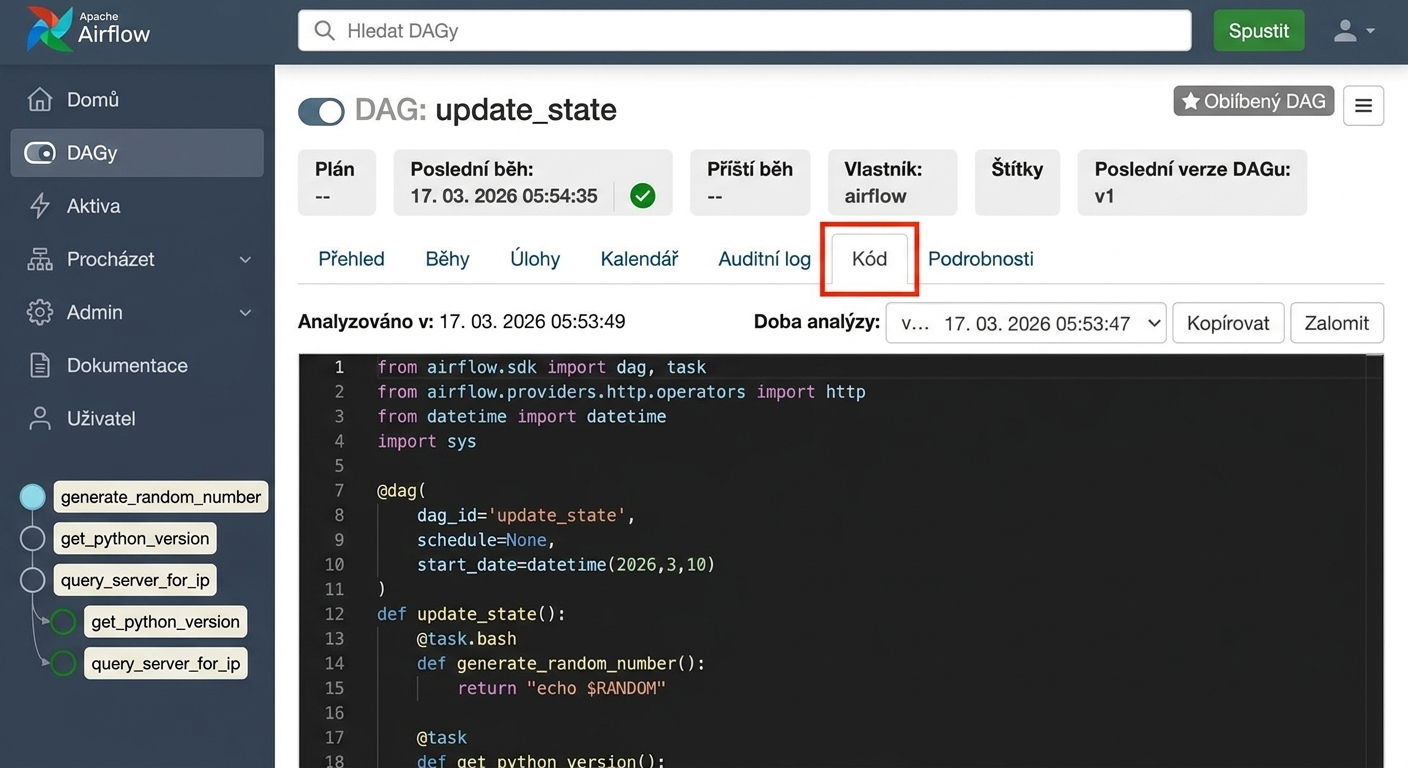Click code line 8 dag_id='update_state'
Image resolution: width=1408 pixels, height=768 pixels.
click(526, 515)
